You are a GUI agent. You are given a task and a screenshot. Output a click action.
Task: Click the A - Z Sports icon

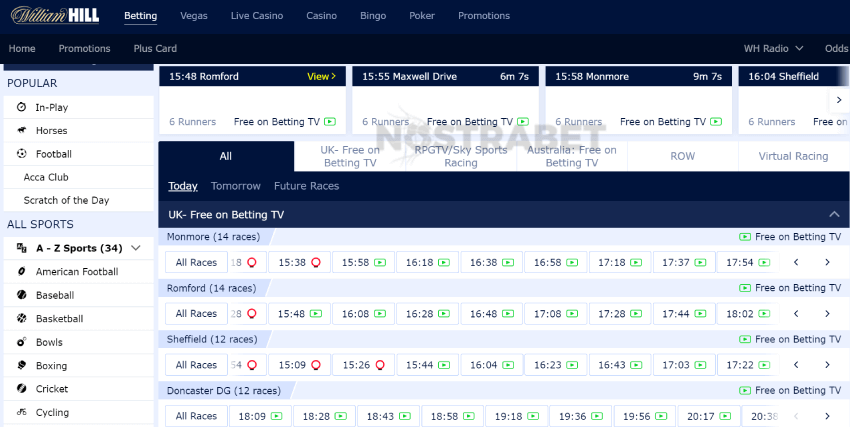coord(22,248)
